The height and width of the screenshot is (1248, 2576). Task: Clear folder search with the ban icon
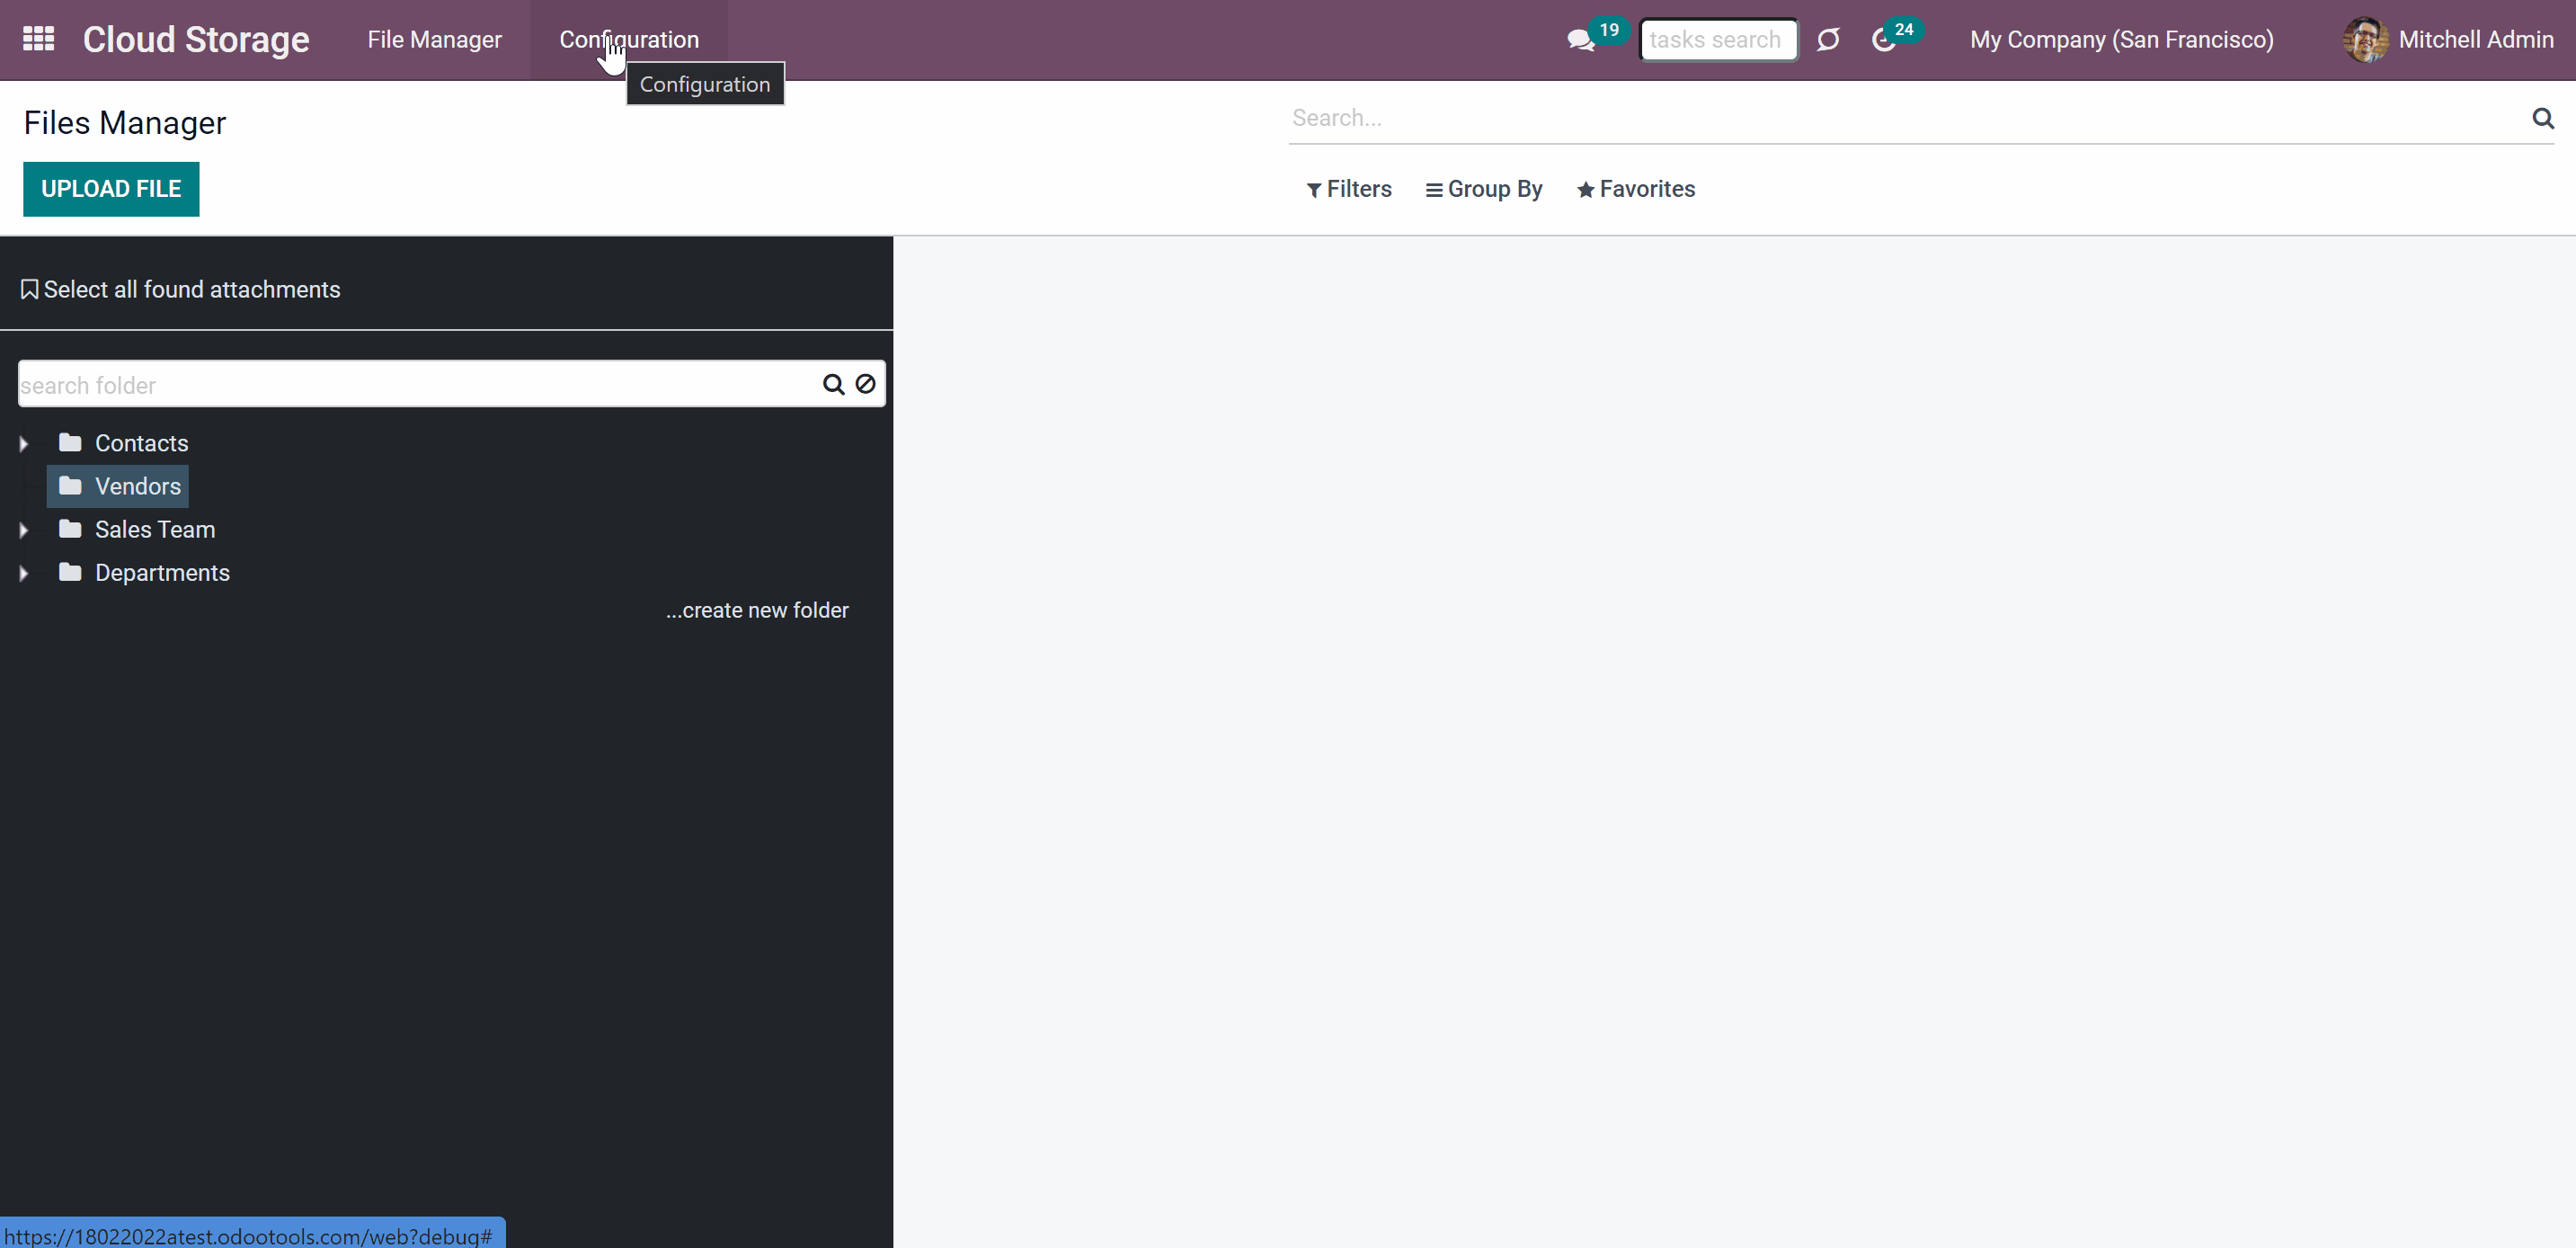tap(865, 384)
